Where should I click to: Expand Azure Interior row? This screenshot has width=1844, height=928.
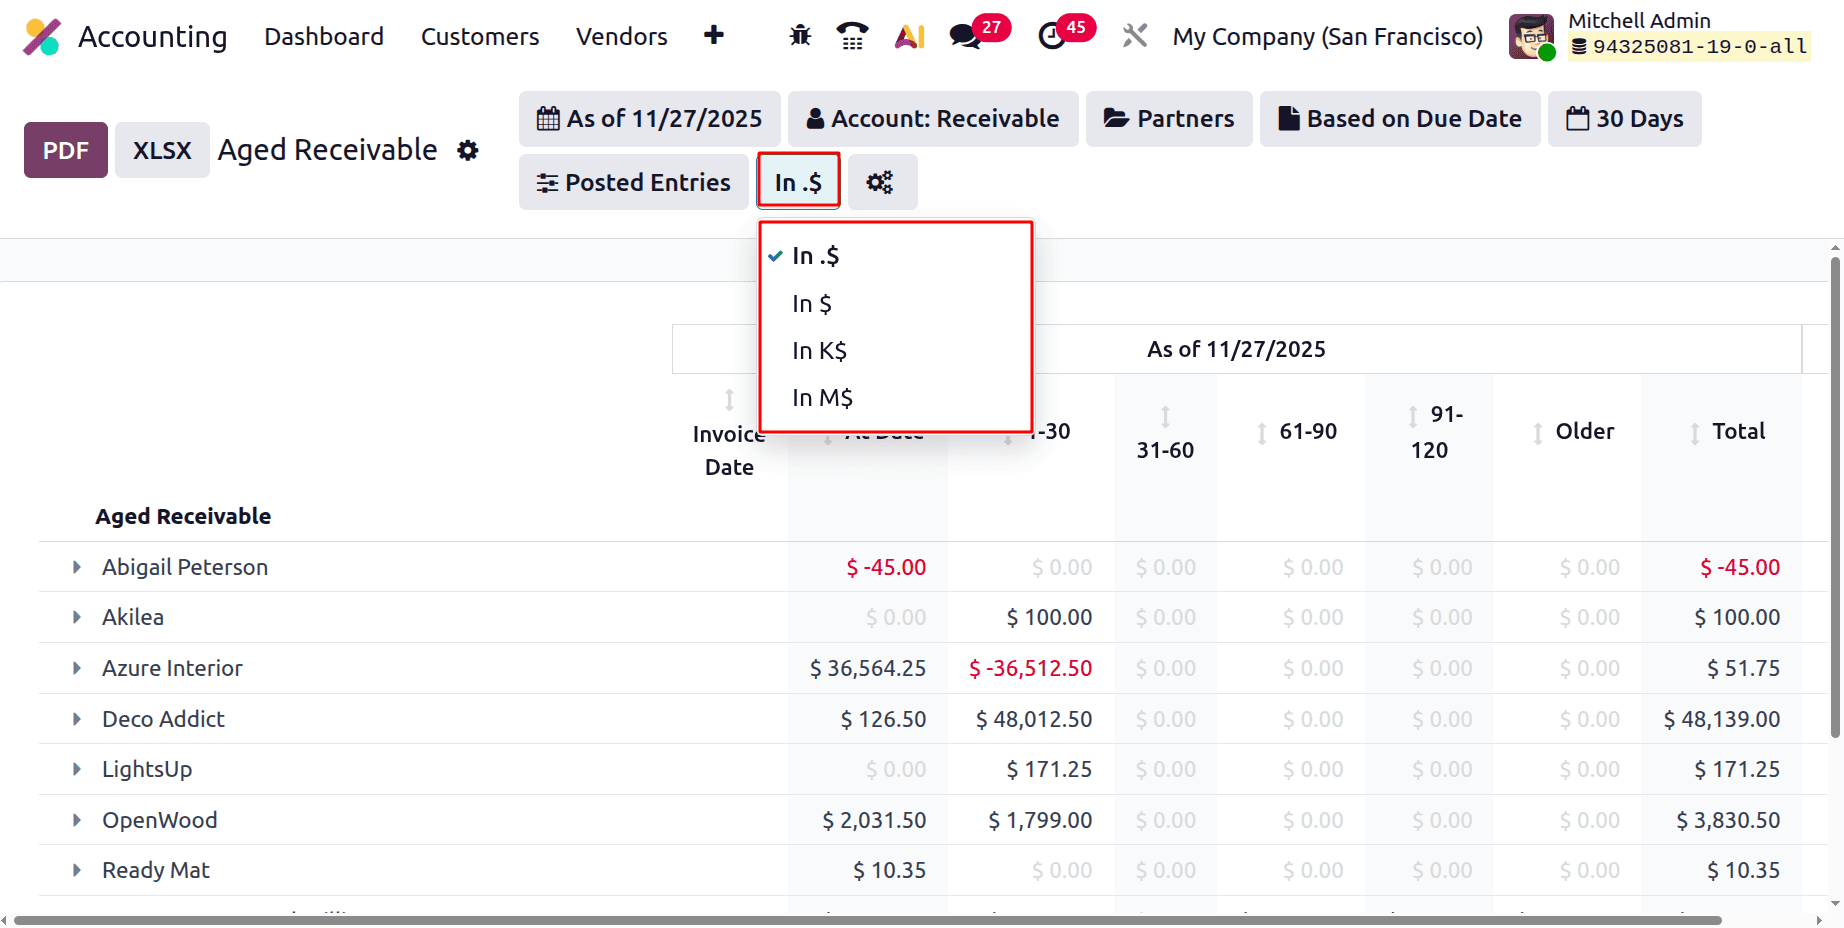(x=77, y=668)
